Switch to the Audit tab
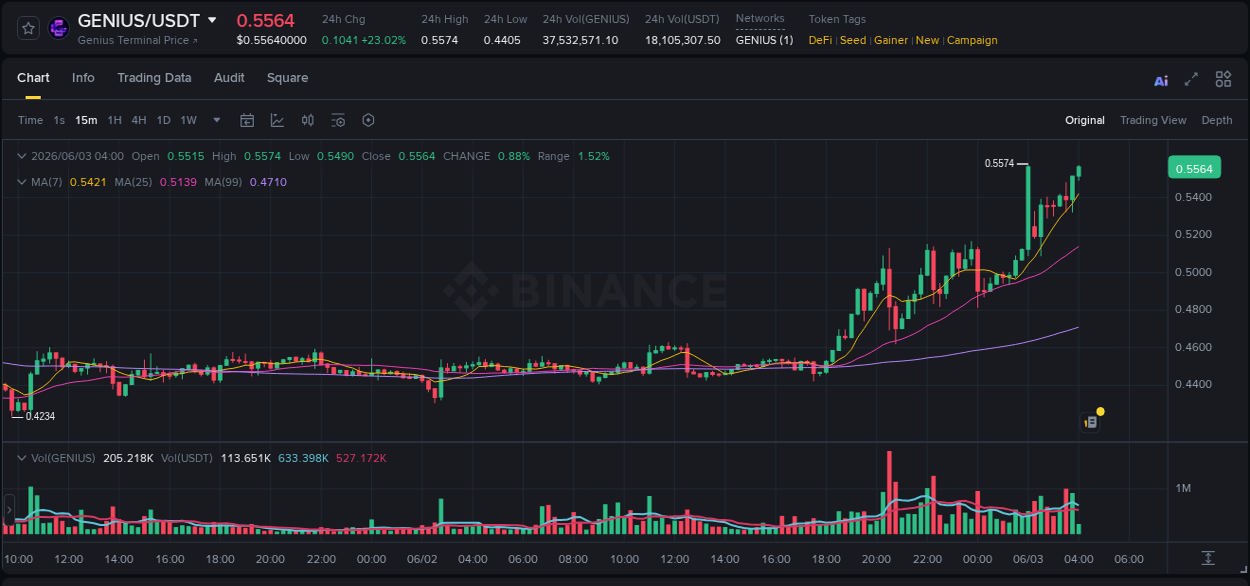 229,78
